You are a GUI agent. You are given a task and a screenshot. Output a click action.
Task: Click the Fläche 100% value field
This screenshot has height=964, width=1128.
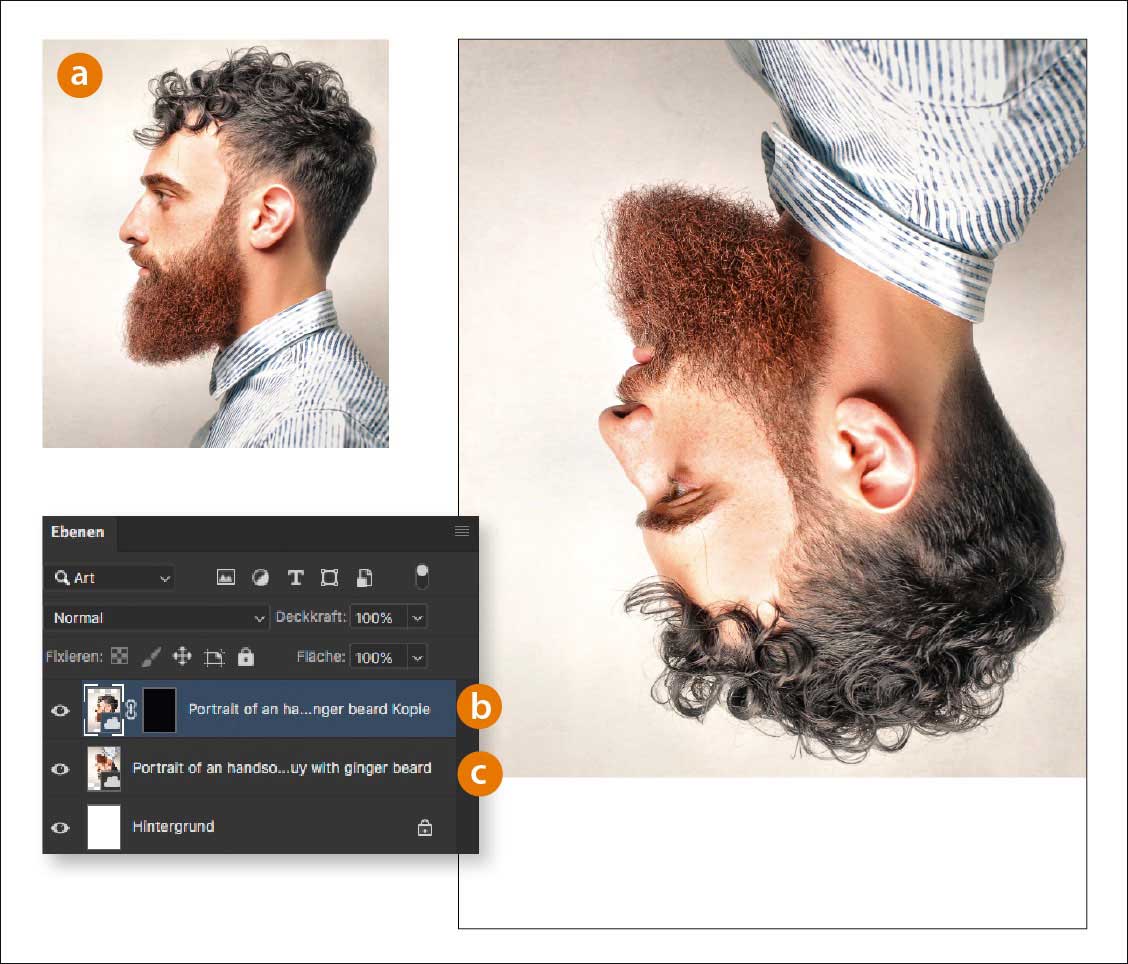tap(378, 657)
